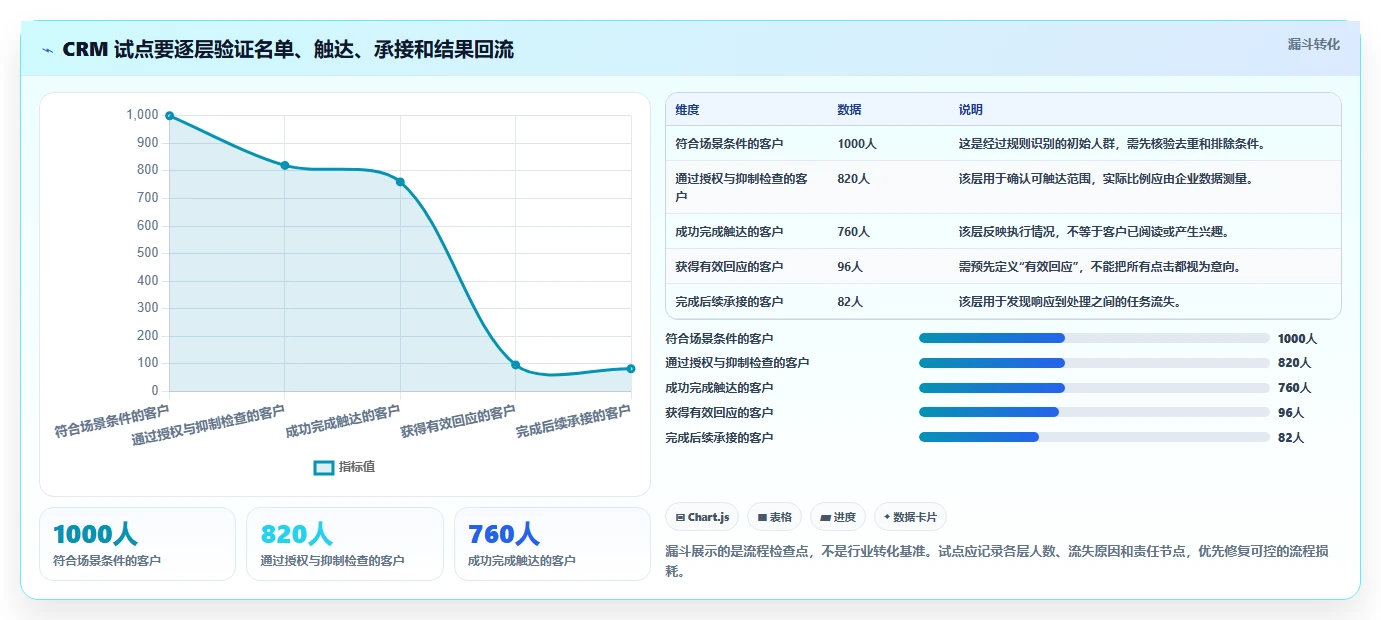Click the 说明 column header
This screenshot has width=1381, height=620.
971,110
